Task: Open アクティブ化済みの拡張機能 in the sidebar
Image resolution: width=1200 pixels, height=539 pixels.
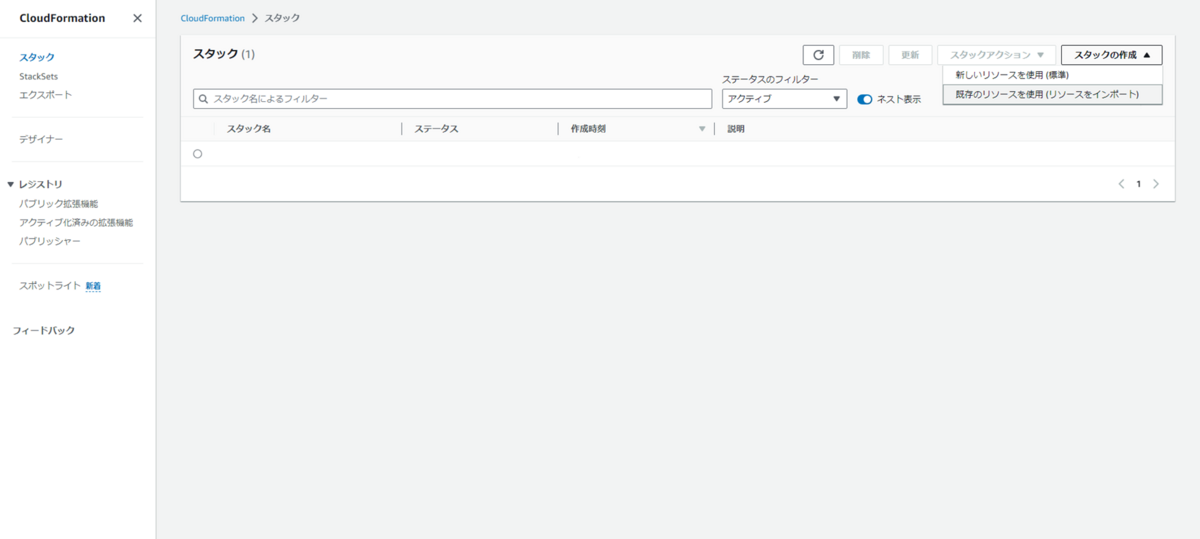Action: coord(76,222)
